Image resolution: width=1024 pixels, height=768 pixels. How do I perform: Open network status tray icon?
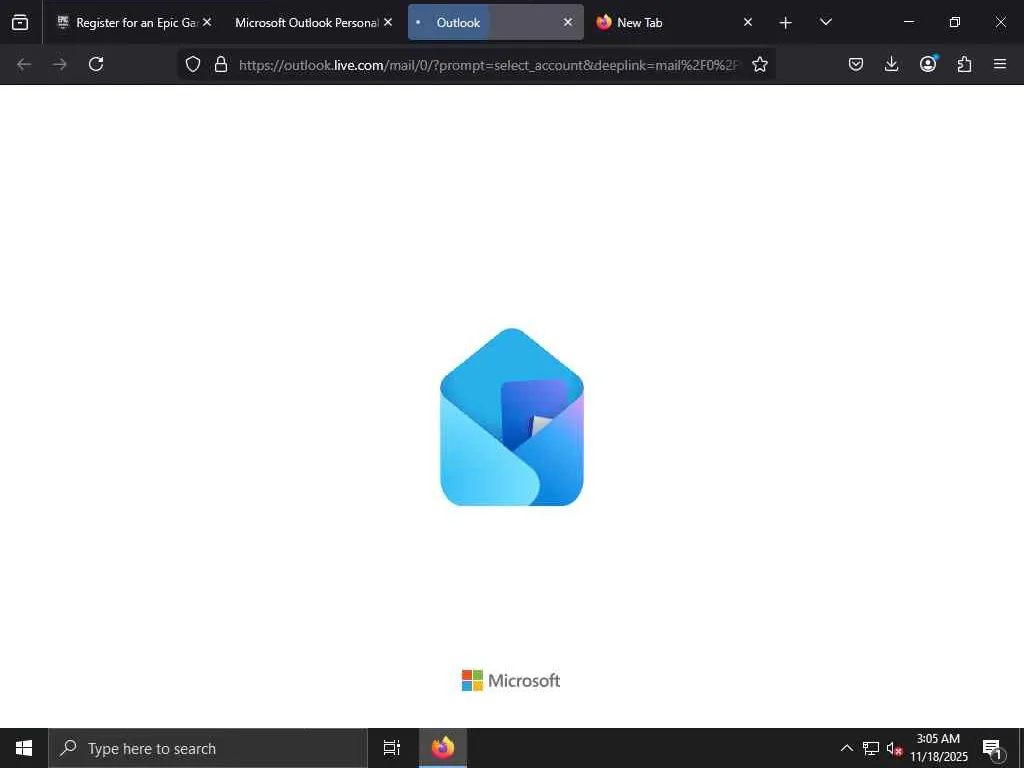(x=871, y=748)
